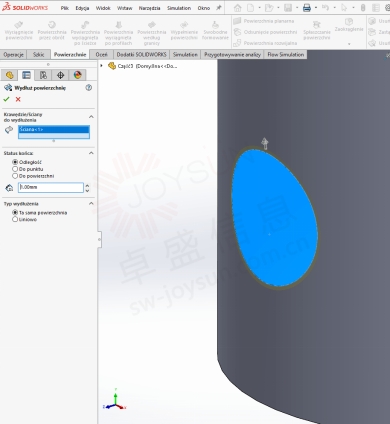Click the print icon in top toolbar
Image resolution: width=390 pixels, height=424 pixels.
click(x=307, y=8)
